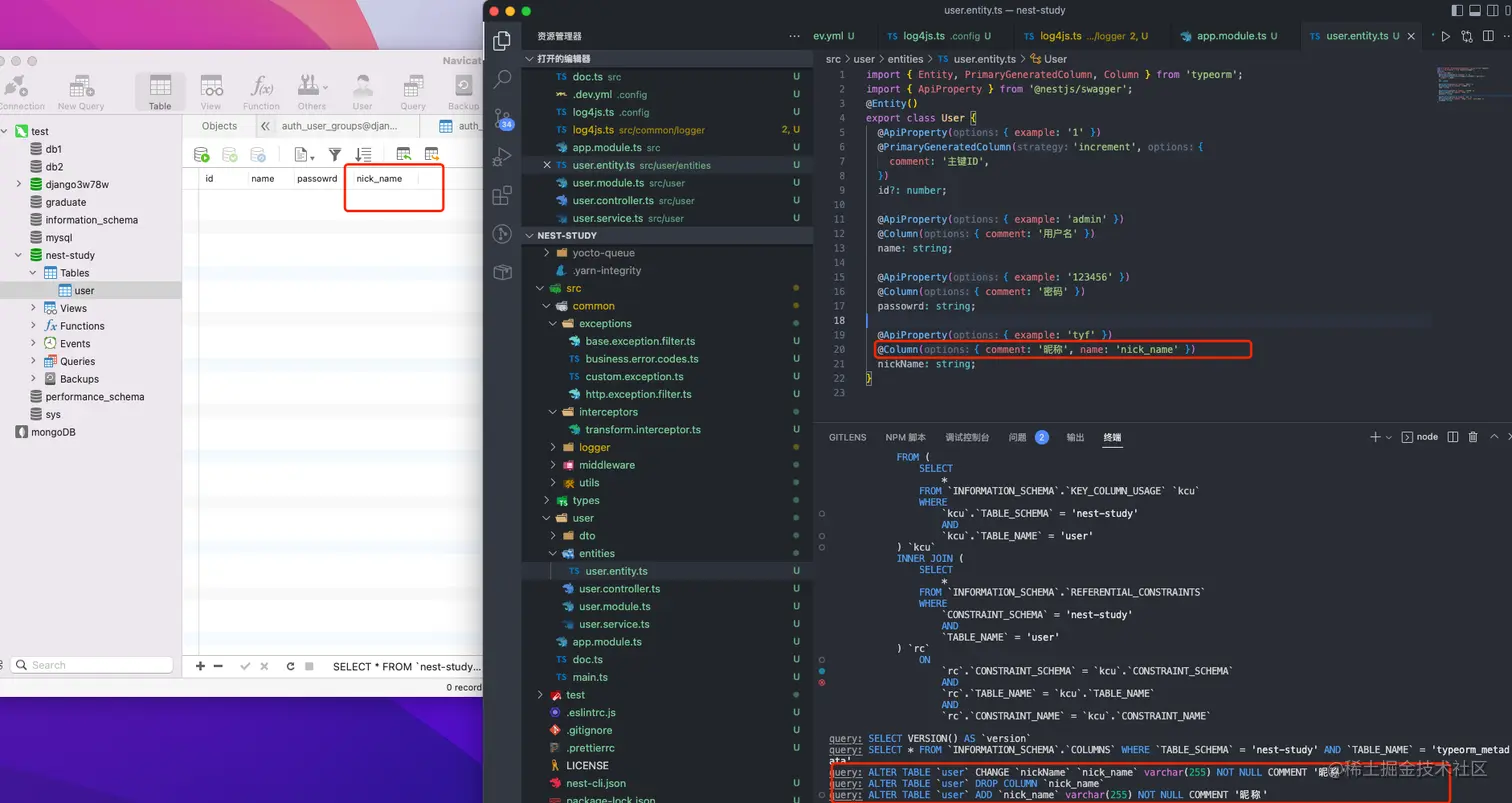
Task: Open the GITLENS panel tab
Action: coord(848,437)
